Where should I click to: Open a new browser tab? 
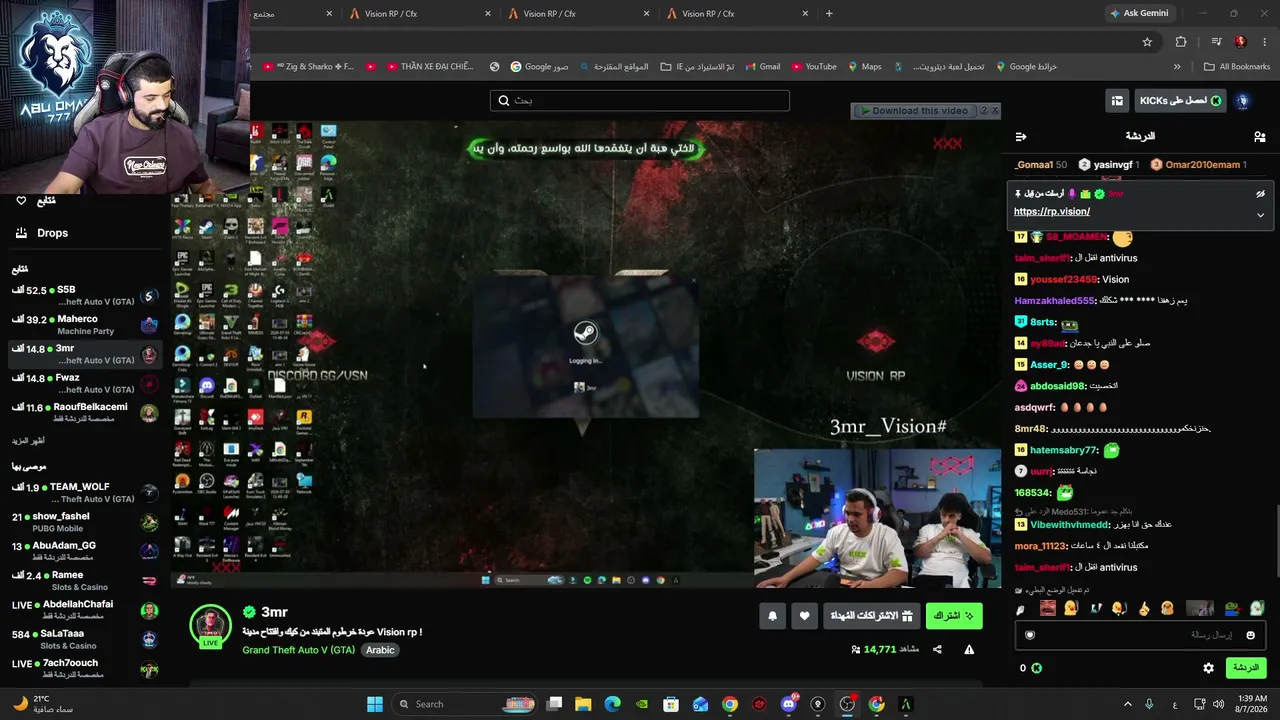(x=829, y=14)
